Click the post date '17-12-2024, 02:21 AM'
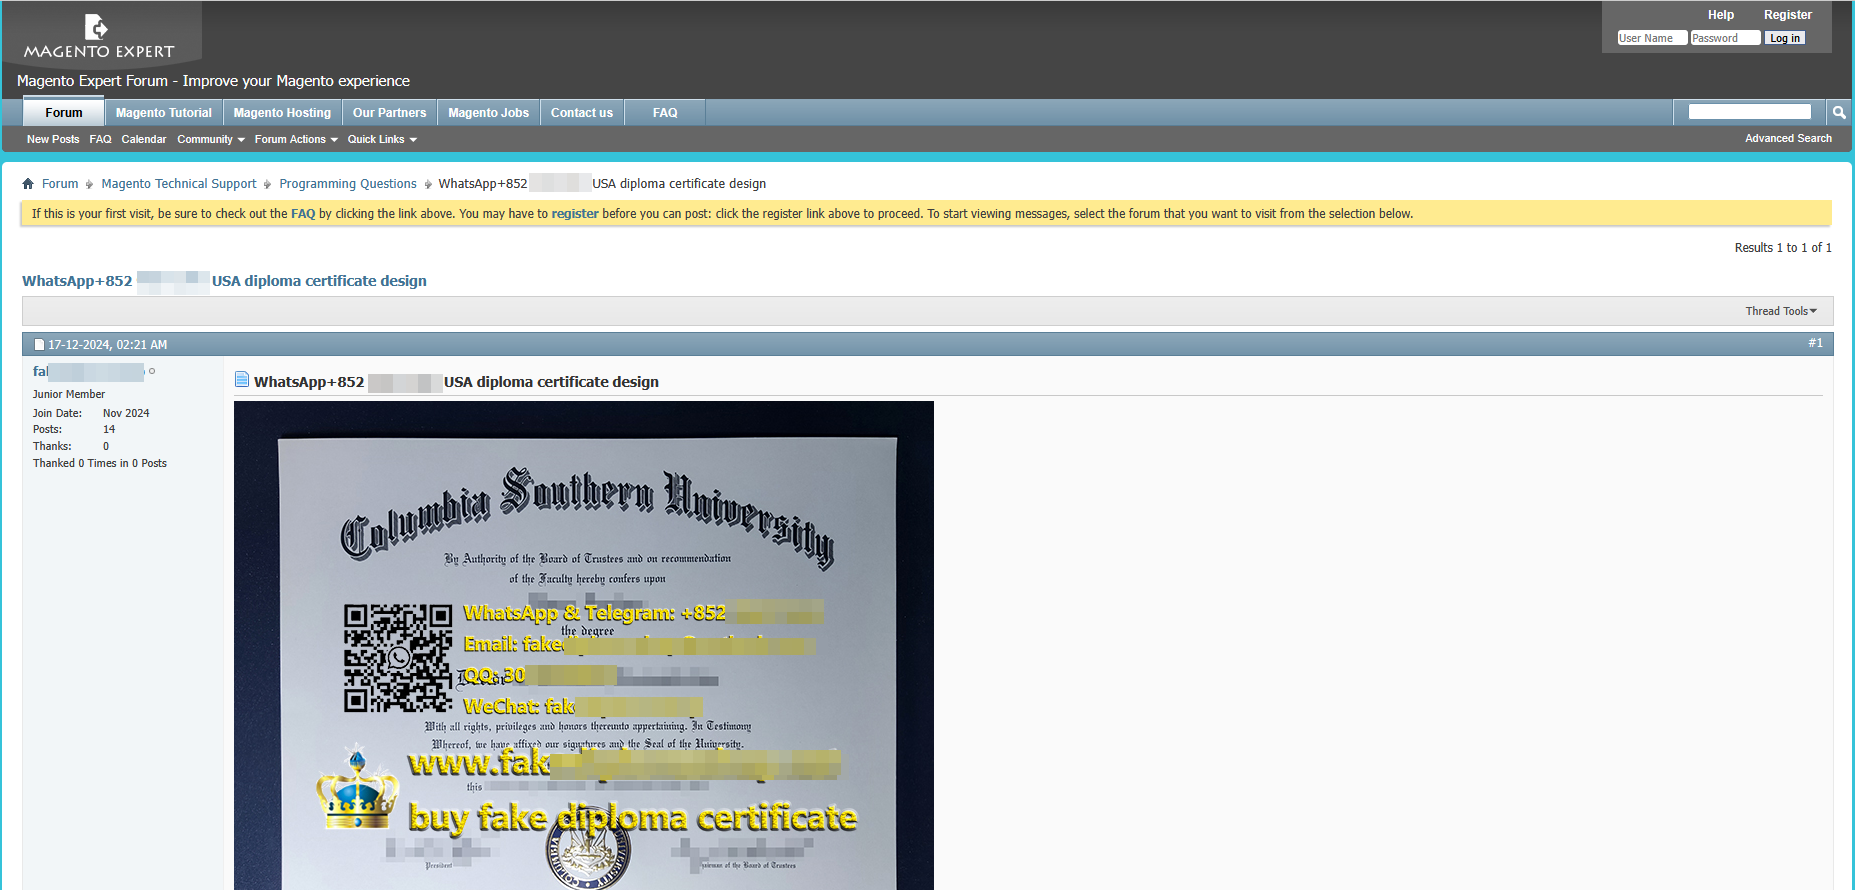This screenshot has height=890, width=1855. coord(108,345)
